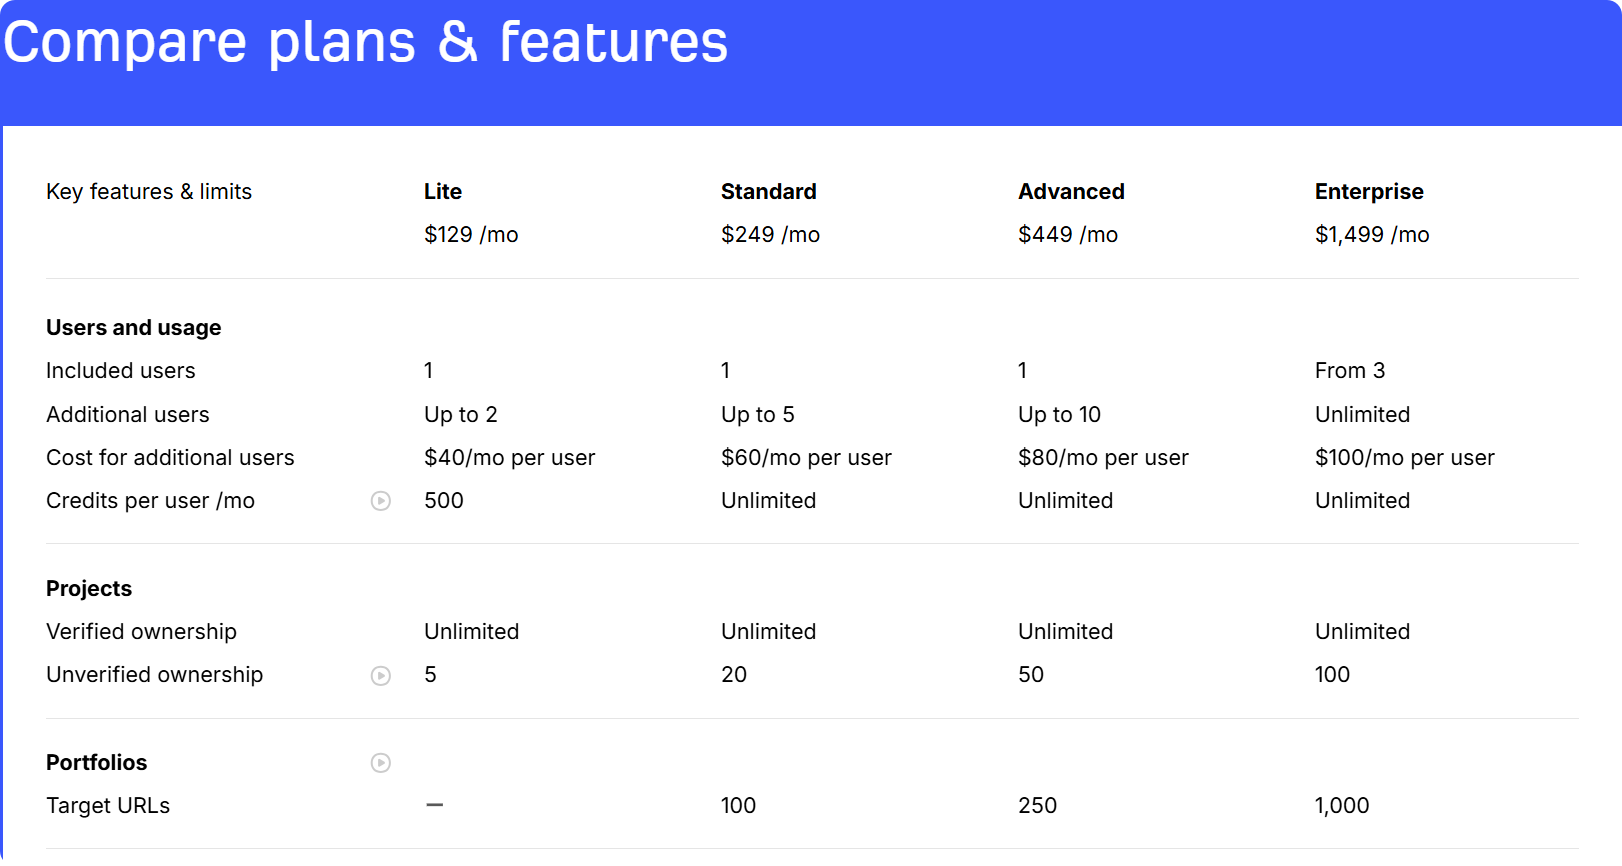The height and width of the screenshot is (866, 1622).
Task: Open the Enterprise plan column header
Action: click(1368, 191)
